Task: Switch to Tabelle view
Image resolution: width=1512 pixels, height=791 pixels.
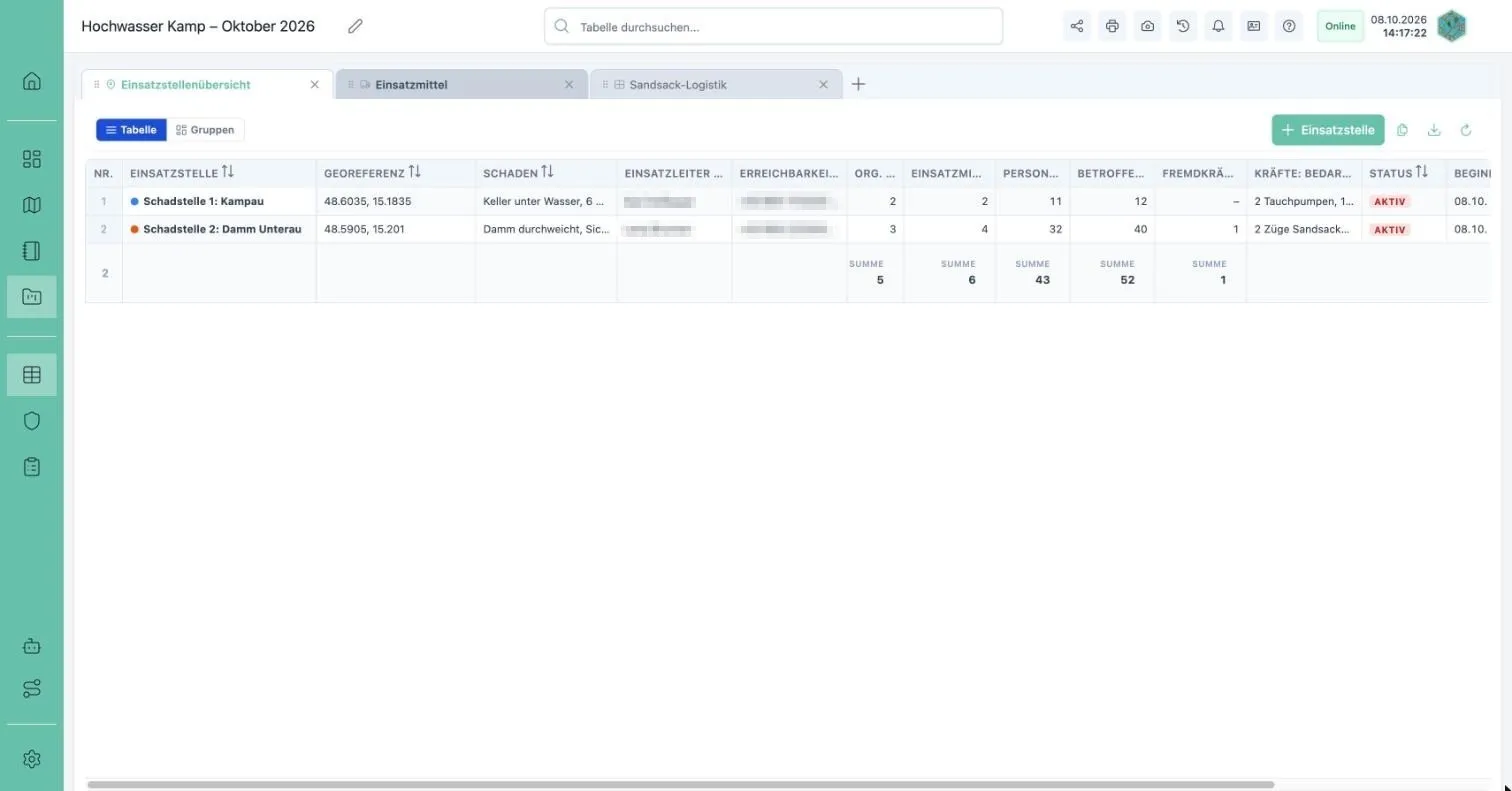Action: click(x=131, y=130)
